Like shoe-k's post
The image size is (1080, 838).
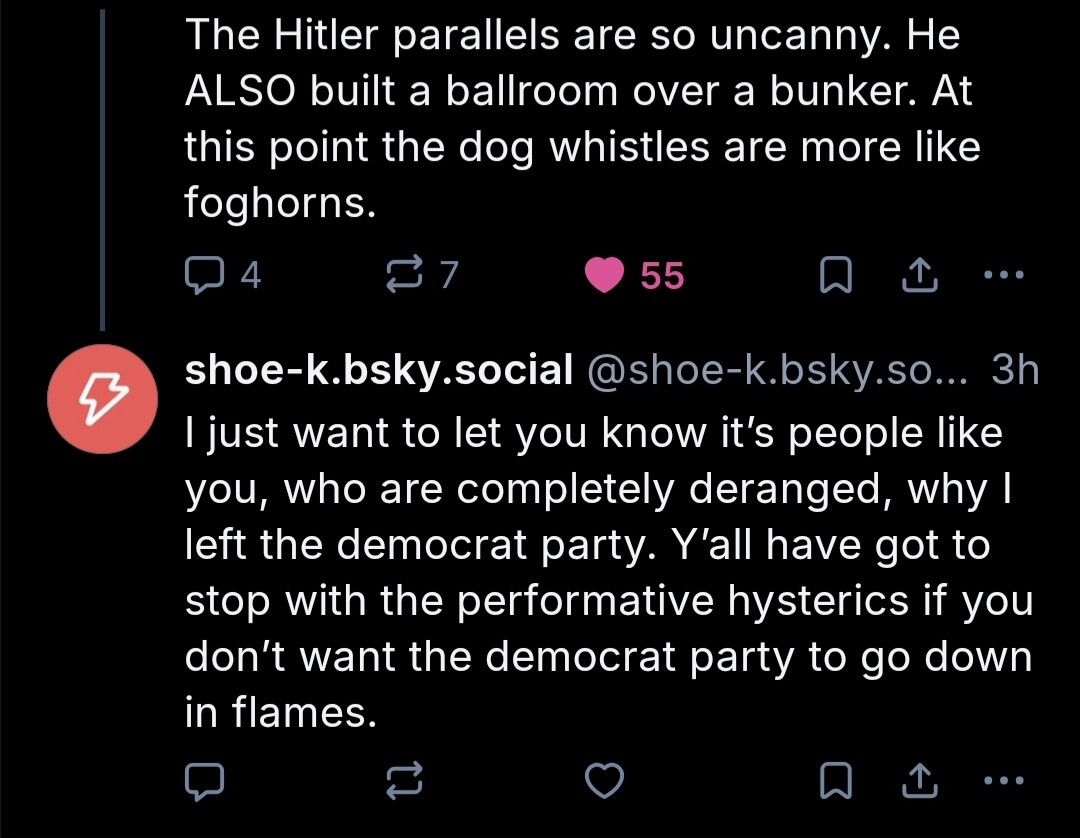604,781
